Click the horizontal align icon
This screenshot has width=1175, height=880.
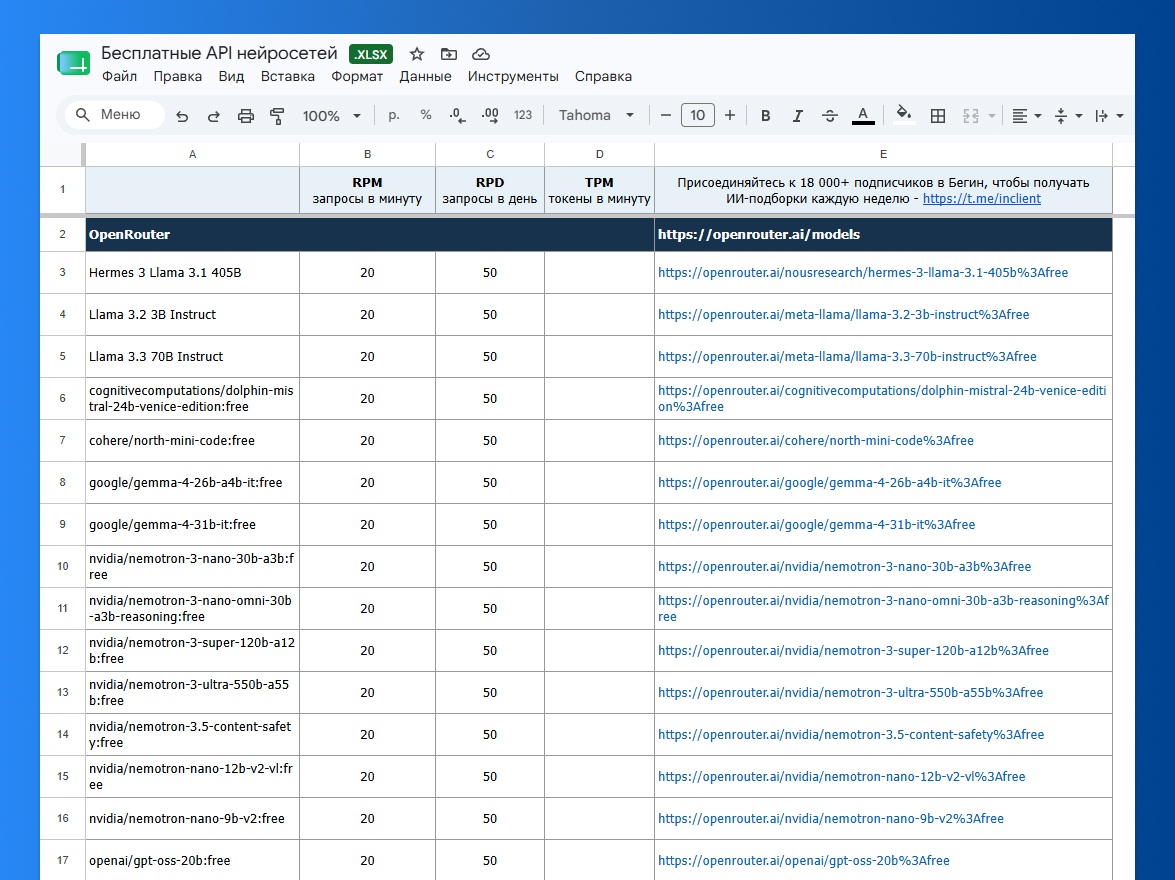(x=1020, y=116)
